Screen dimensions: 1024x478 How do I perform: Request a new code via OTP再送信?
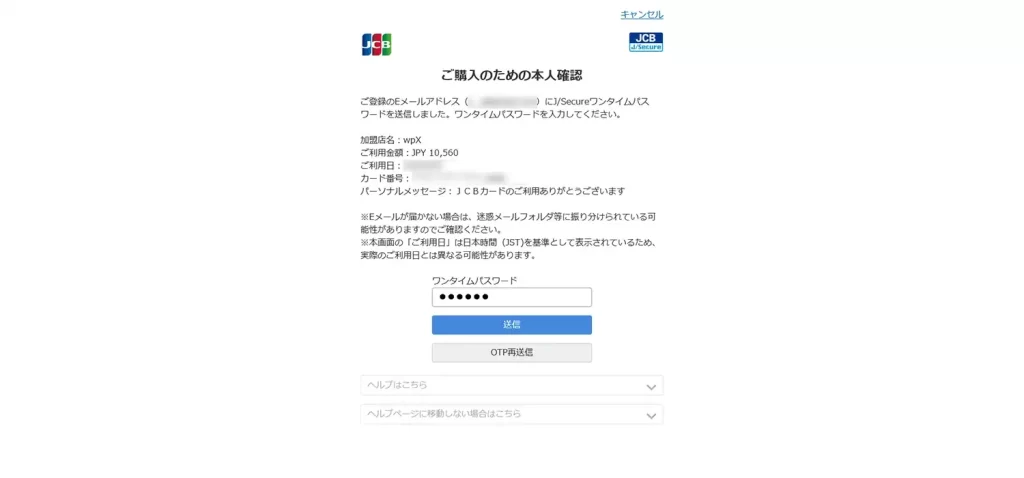tap(511, 353)
